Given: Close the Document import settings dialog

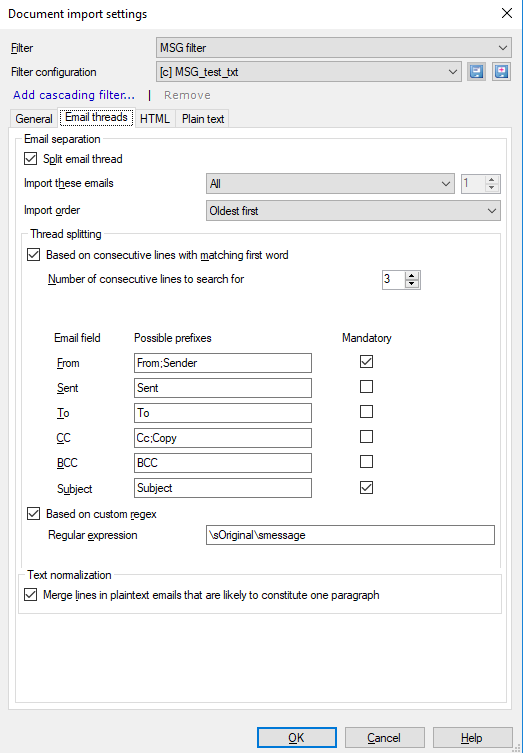Looking at the screenshot, I should tap(506, 14).
